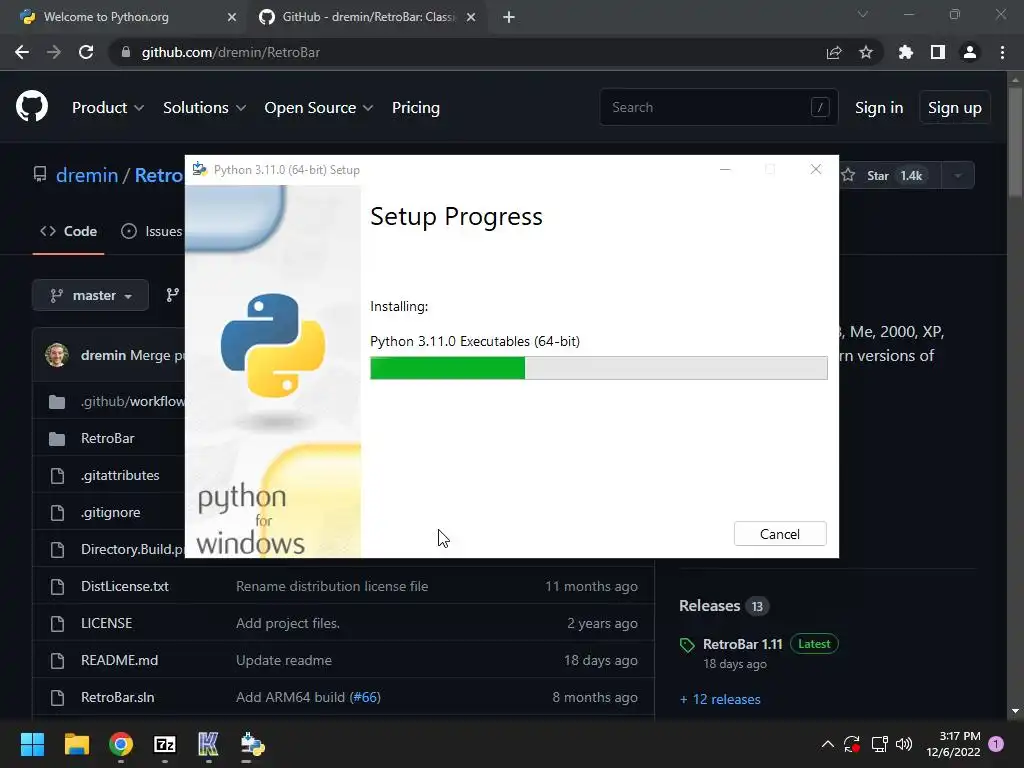Screen dimensions: 1024x768
Task: Open README.md file
Action: (x=120, y=660)
